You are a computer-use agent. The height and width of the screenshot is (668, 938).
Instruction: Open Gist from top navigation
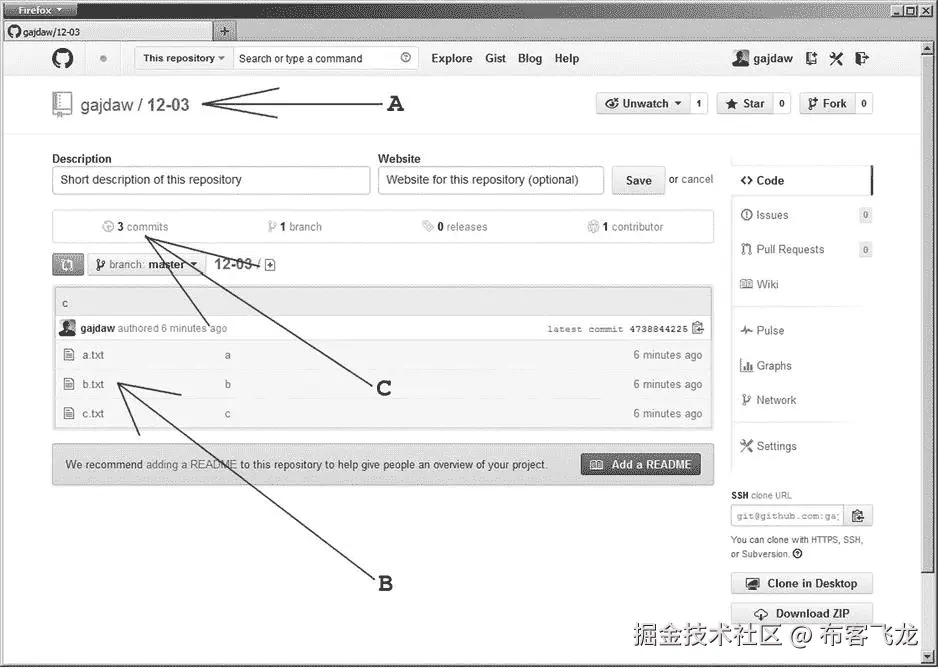pyautogui.click(x=495, y=58)
